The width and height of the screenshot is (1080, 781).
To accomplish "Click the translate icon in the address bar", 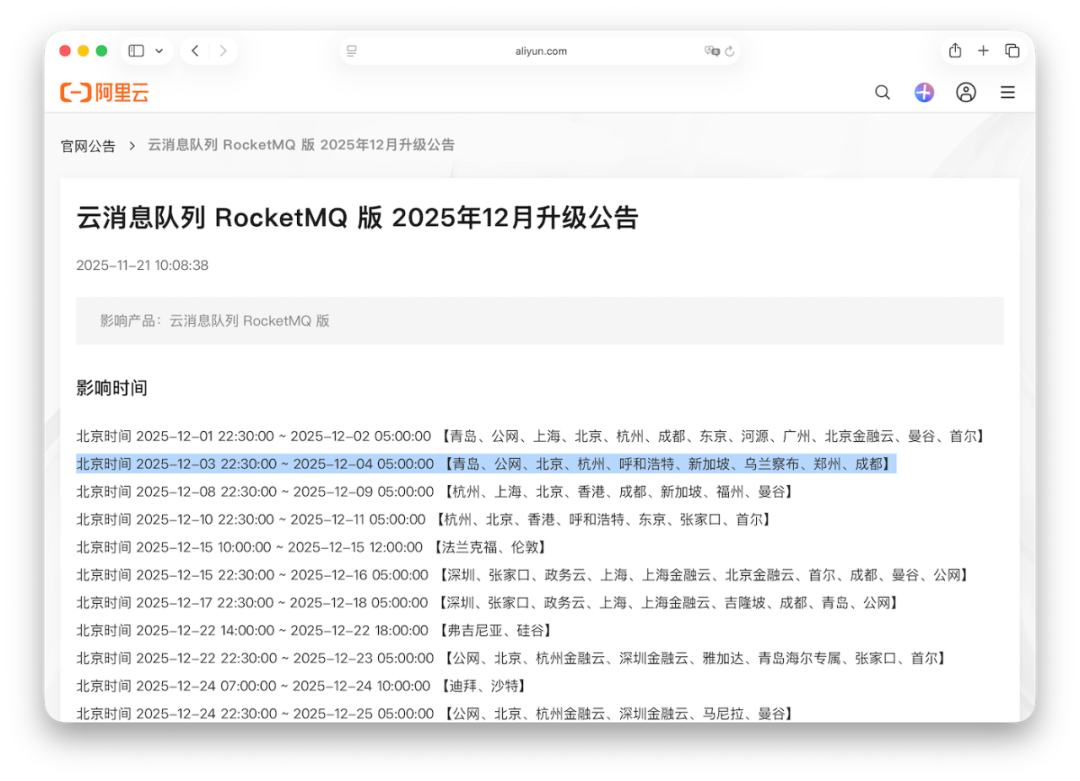I will point(712,50).
